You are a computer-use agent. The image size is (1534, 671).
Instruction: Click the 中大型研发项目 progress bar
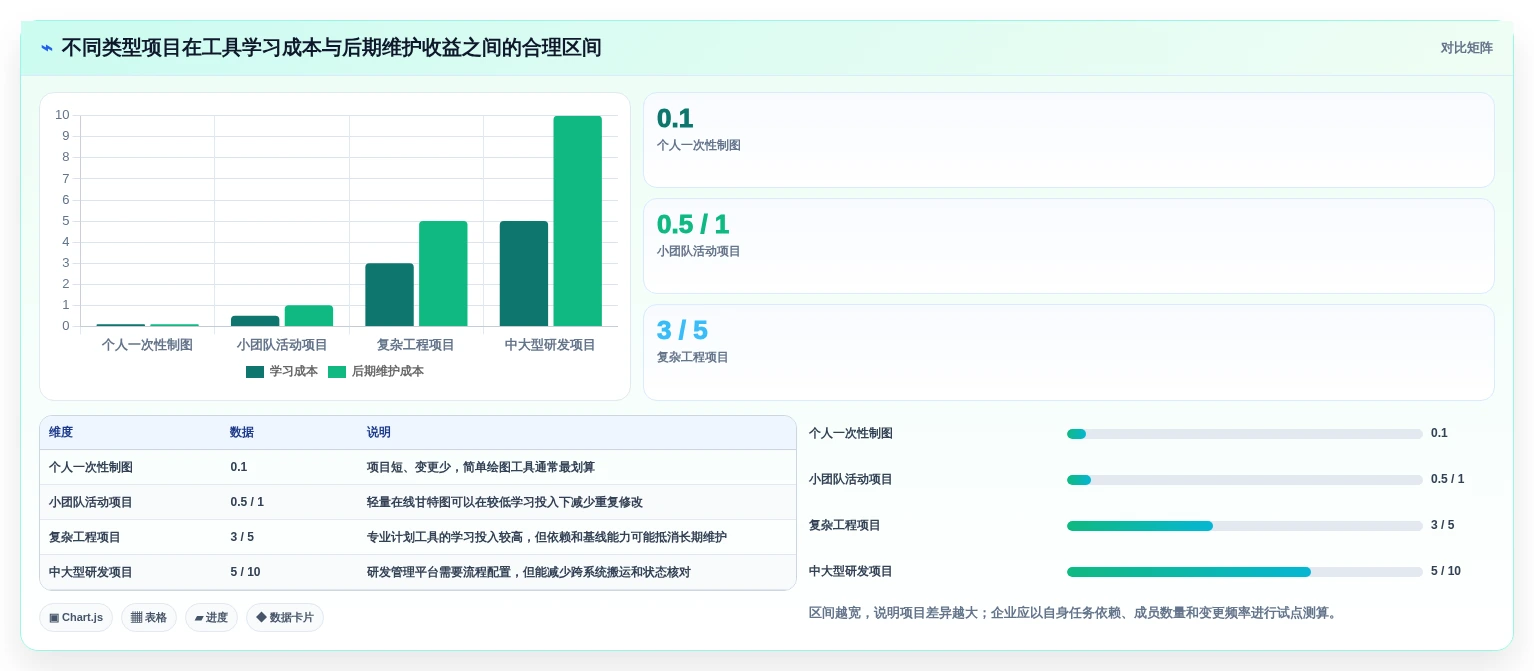1244,572
